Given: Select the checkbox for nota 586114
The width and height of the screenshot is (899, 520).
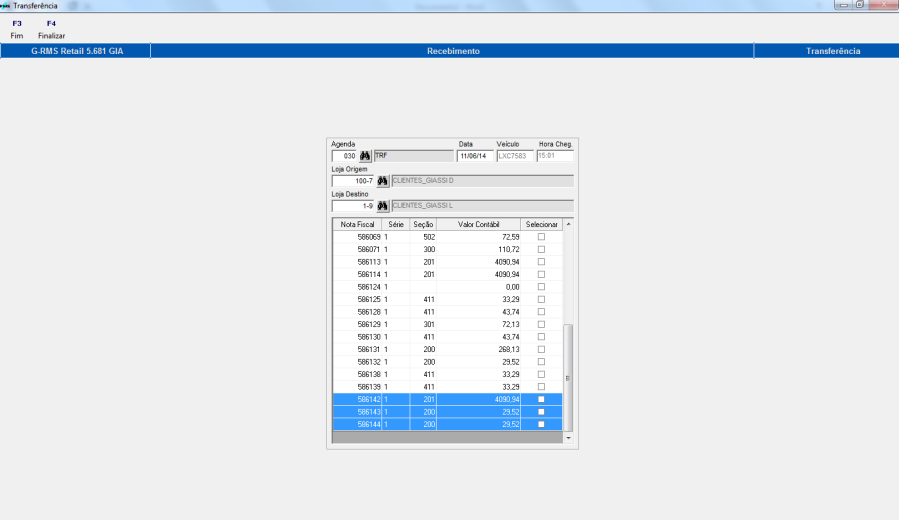Looking at the screenshot, I should 541,275.
